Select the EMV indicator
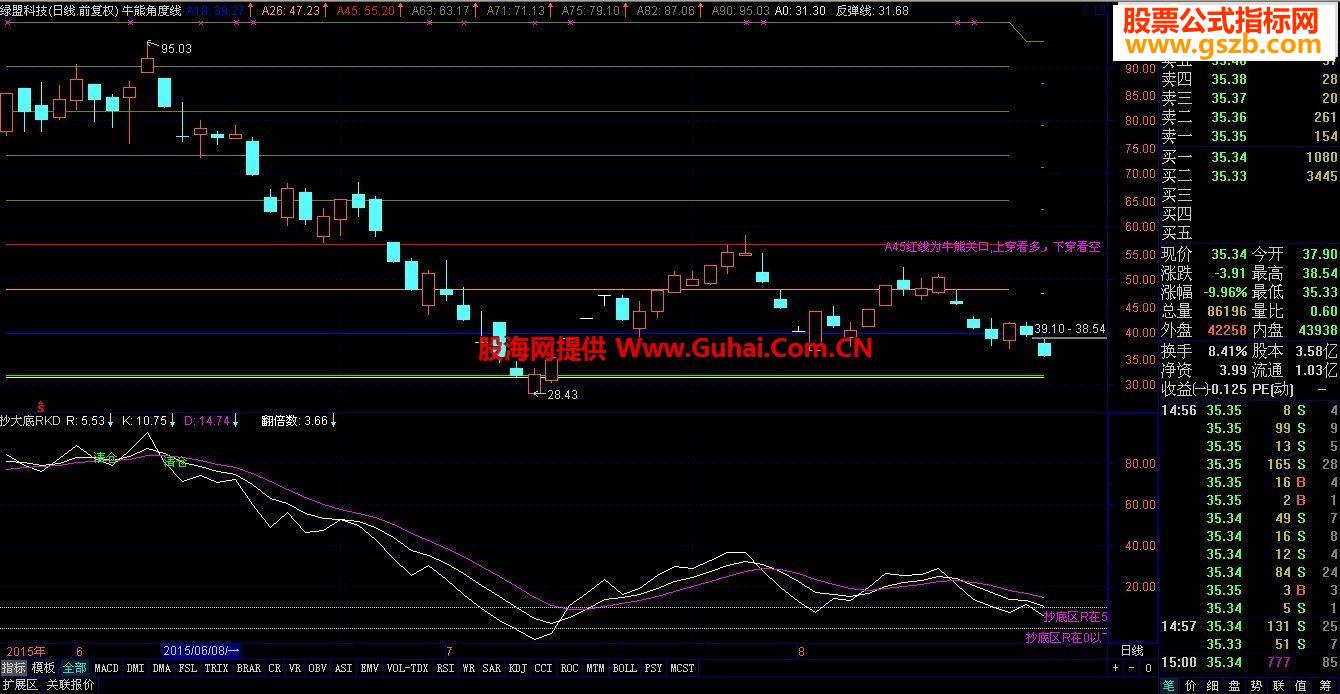Screen dimensions: 1340x694 point(370,667)
